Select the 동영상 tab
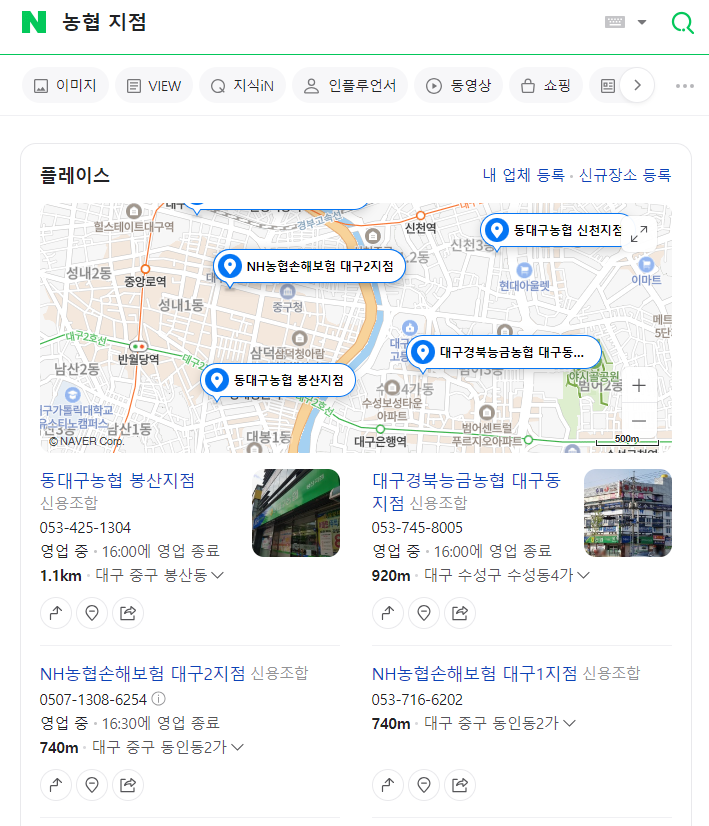 pos(458,85)
